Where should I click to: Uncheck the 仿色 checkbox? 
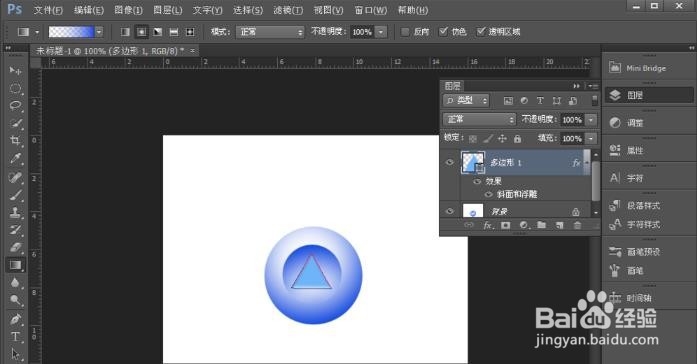pos(443,32)
